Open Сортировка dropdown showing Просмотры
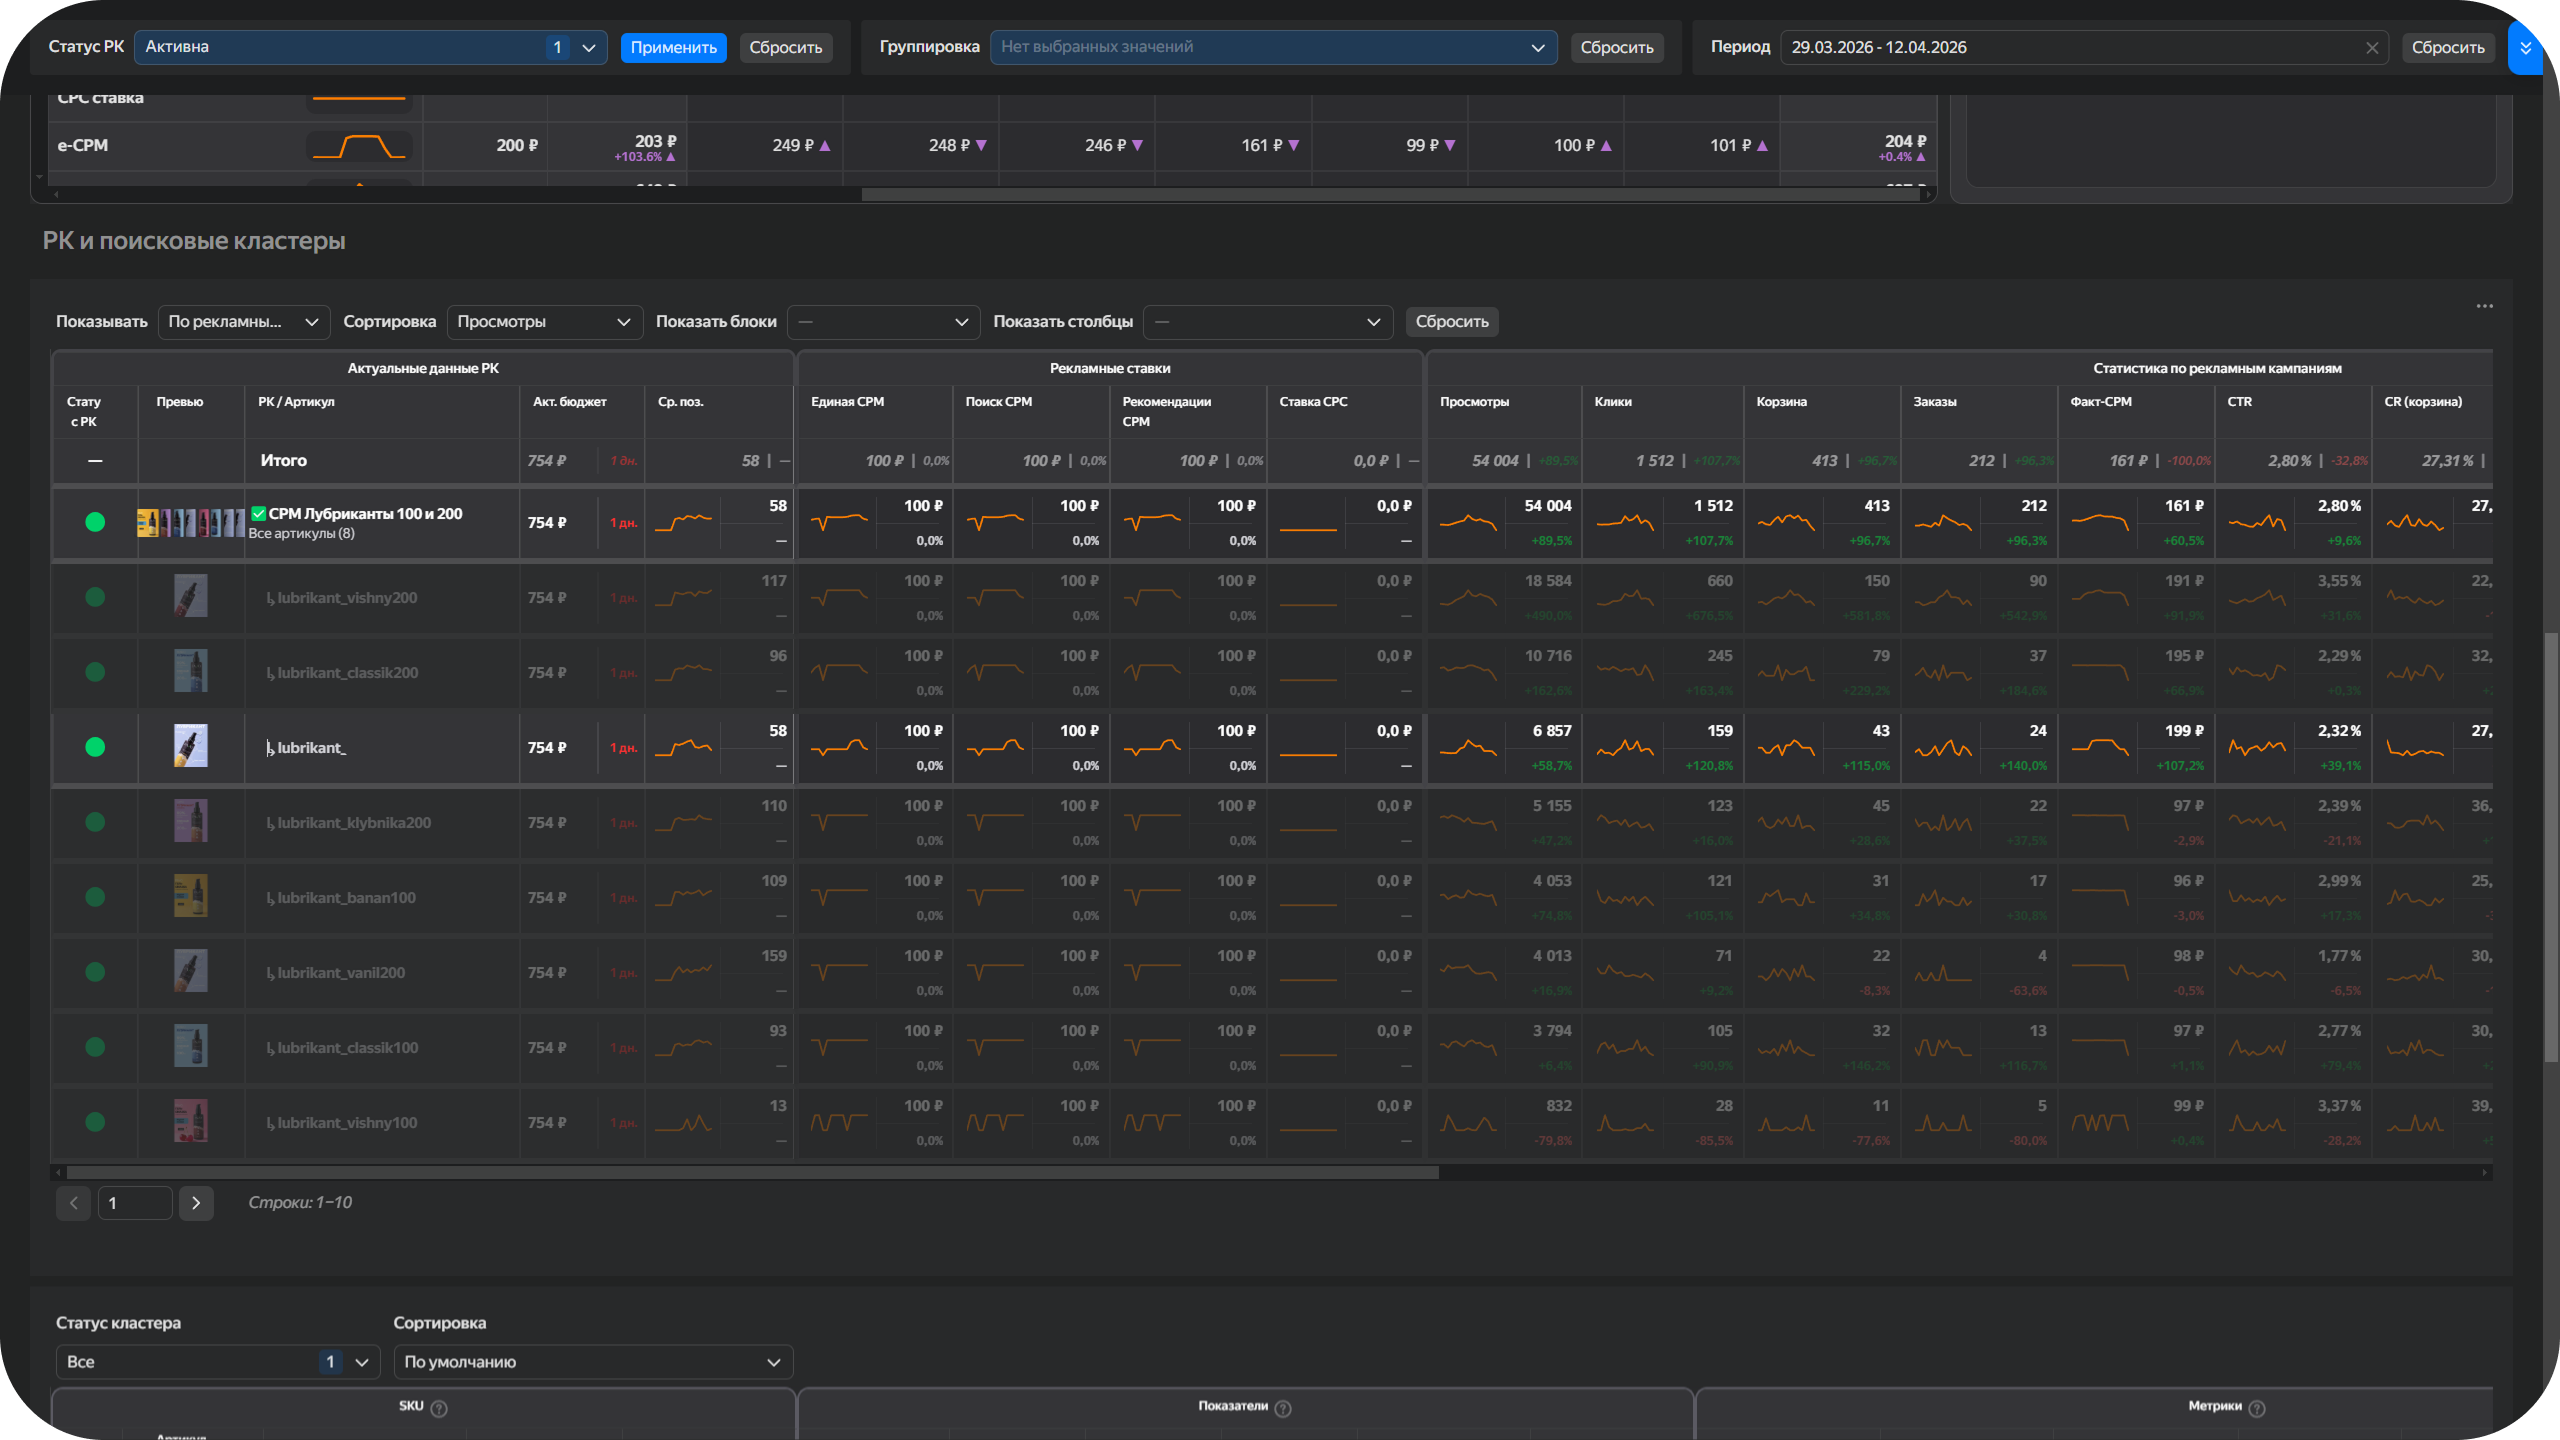Image resolution: width=2560 pixels, height=1440 pixels. tap(543, 322)
